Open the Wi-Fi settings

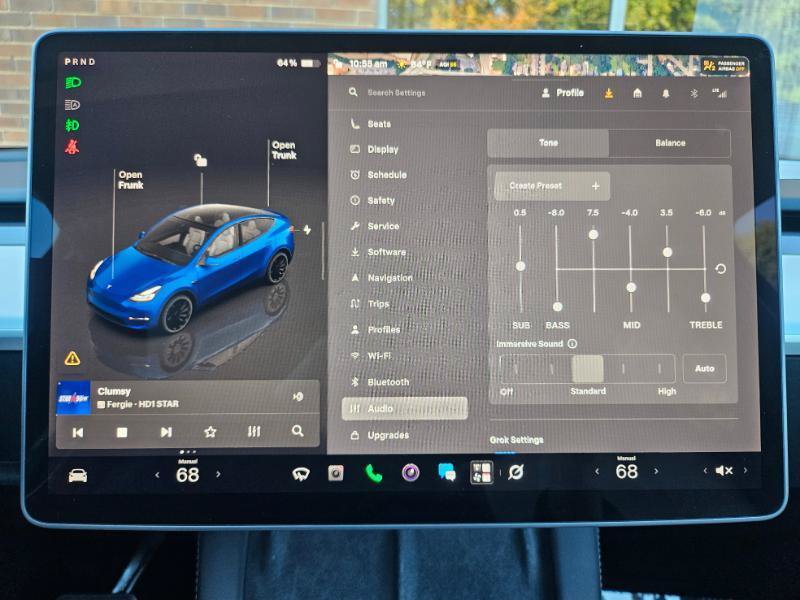pyautogui.click(x=371, y=356)
